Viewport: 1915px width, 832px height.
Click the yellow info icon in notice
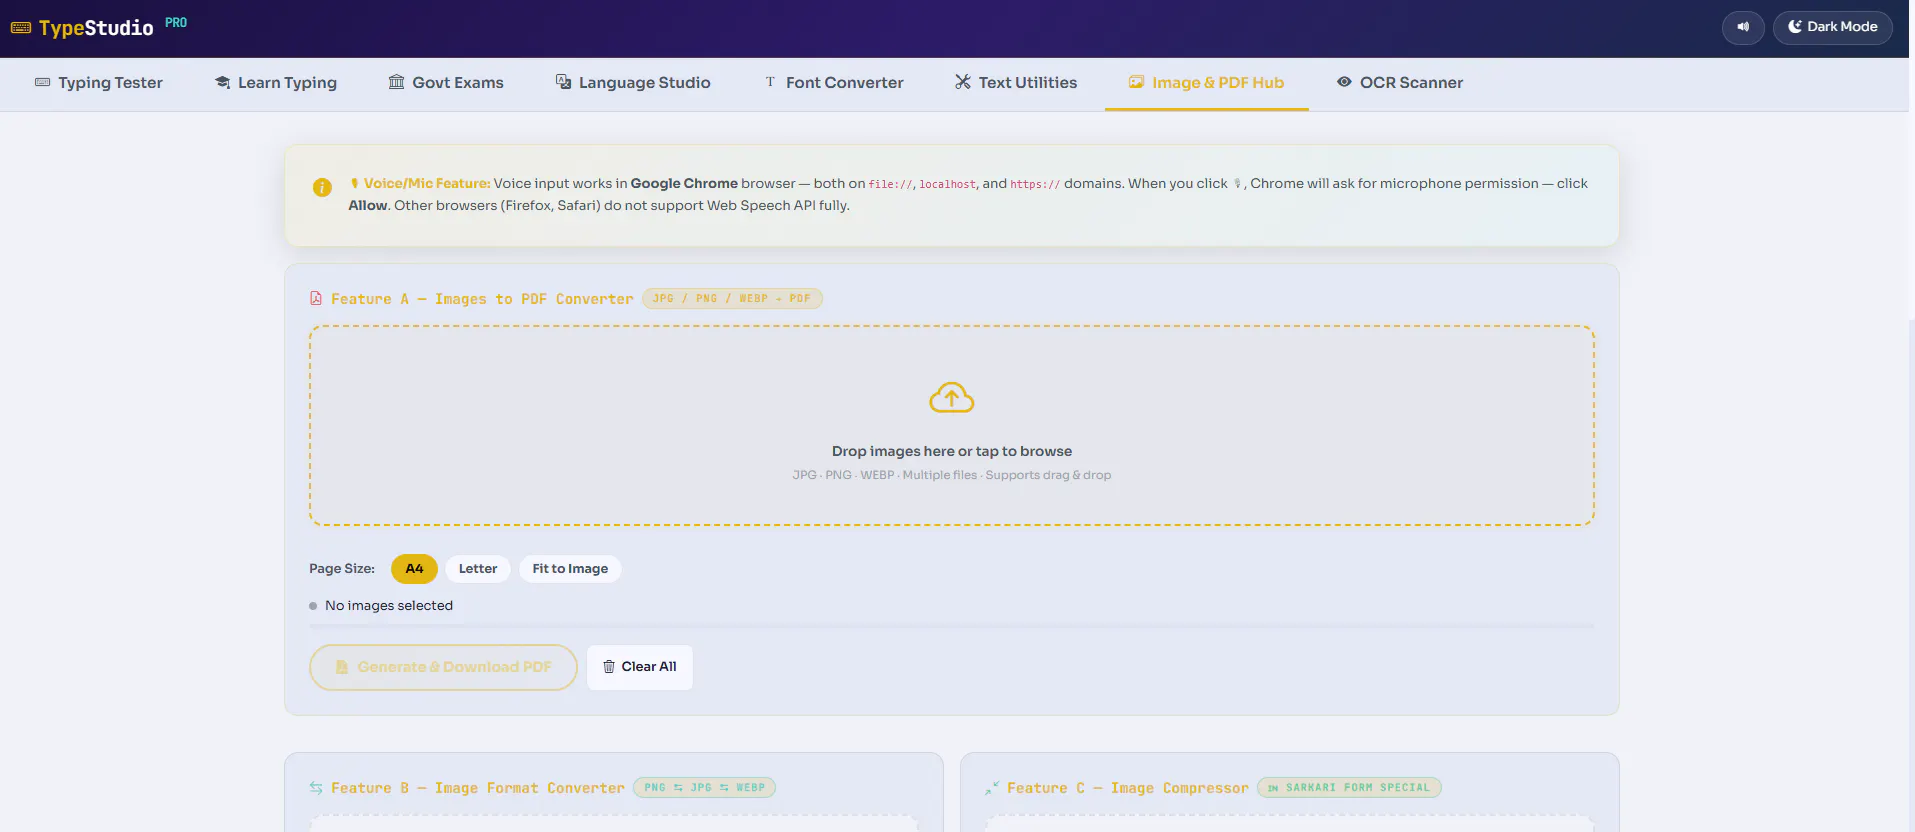click(x=322, y=187)
